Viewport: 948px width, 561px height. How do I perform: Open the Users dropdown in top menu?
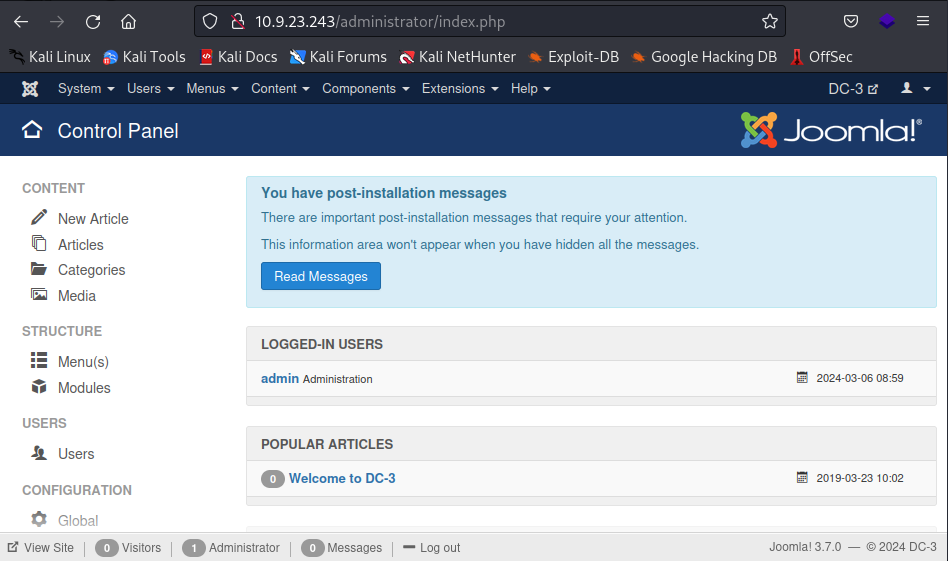(x=151, y=88)
